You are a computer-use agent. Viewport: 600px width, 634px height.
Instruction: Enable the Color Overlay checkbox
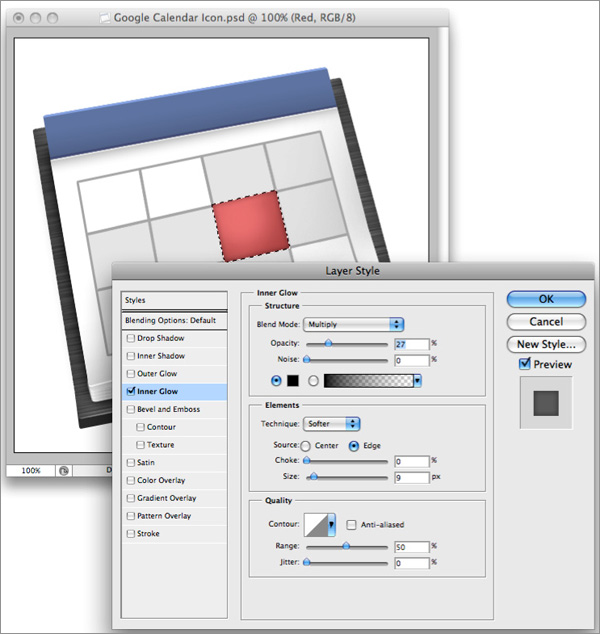tap(131, 480)
